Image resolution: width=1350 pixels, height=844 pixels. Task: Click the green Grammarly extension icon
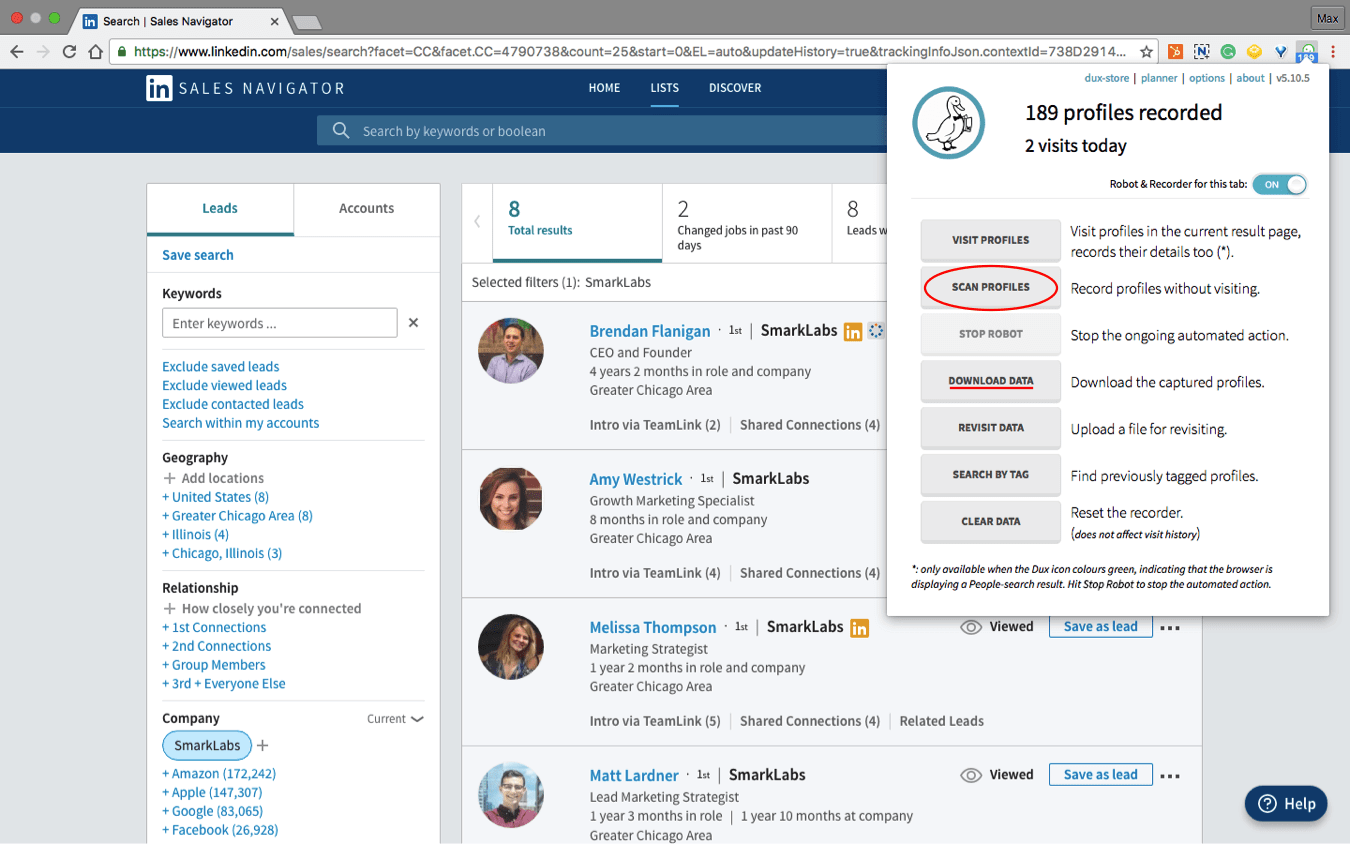click(1228, 51)
